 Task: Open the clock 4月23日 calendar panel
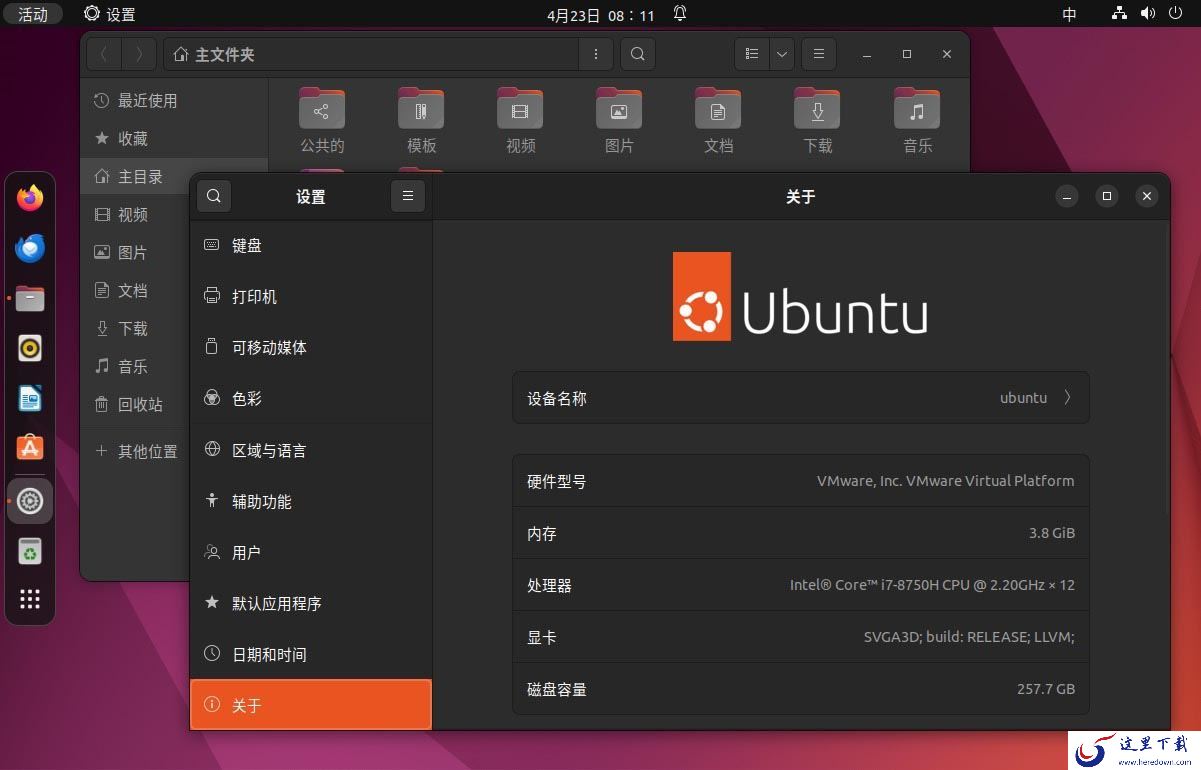click(601, 15)
